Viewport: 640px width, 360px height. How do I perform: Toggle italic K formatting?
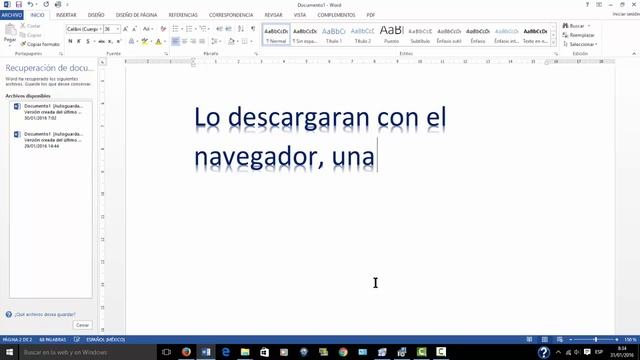point(79,41)
